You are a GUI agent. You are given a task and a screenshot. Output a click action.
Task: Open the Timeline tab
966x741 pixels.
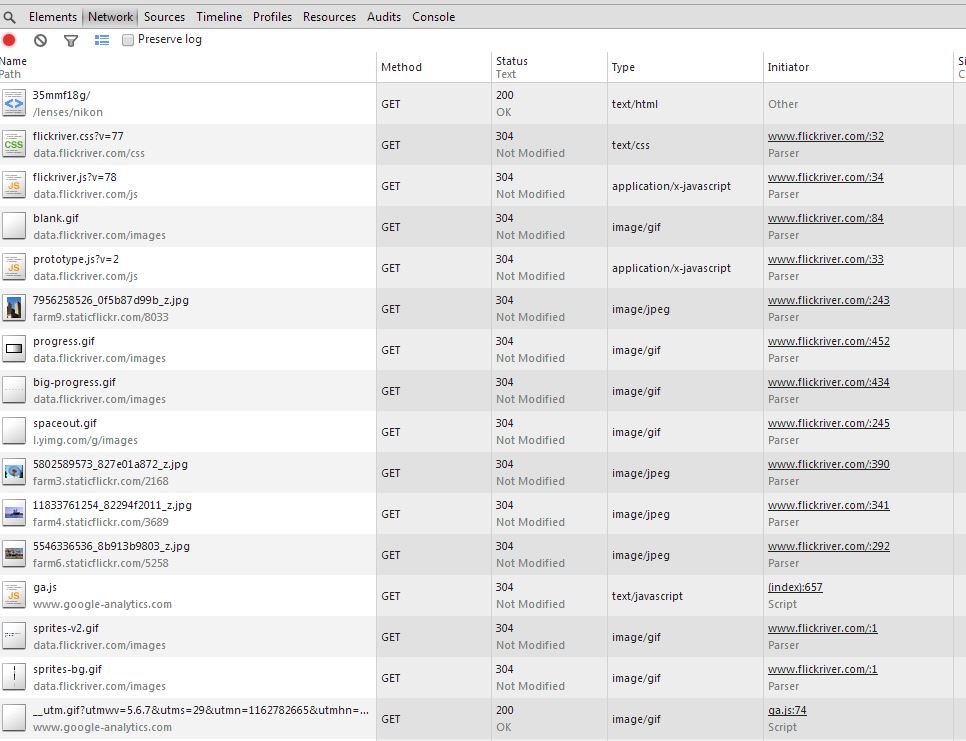coord(219,17)
